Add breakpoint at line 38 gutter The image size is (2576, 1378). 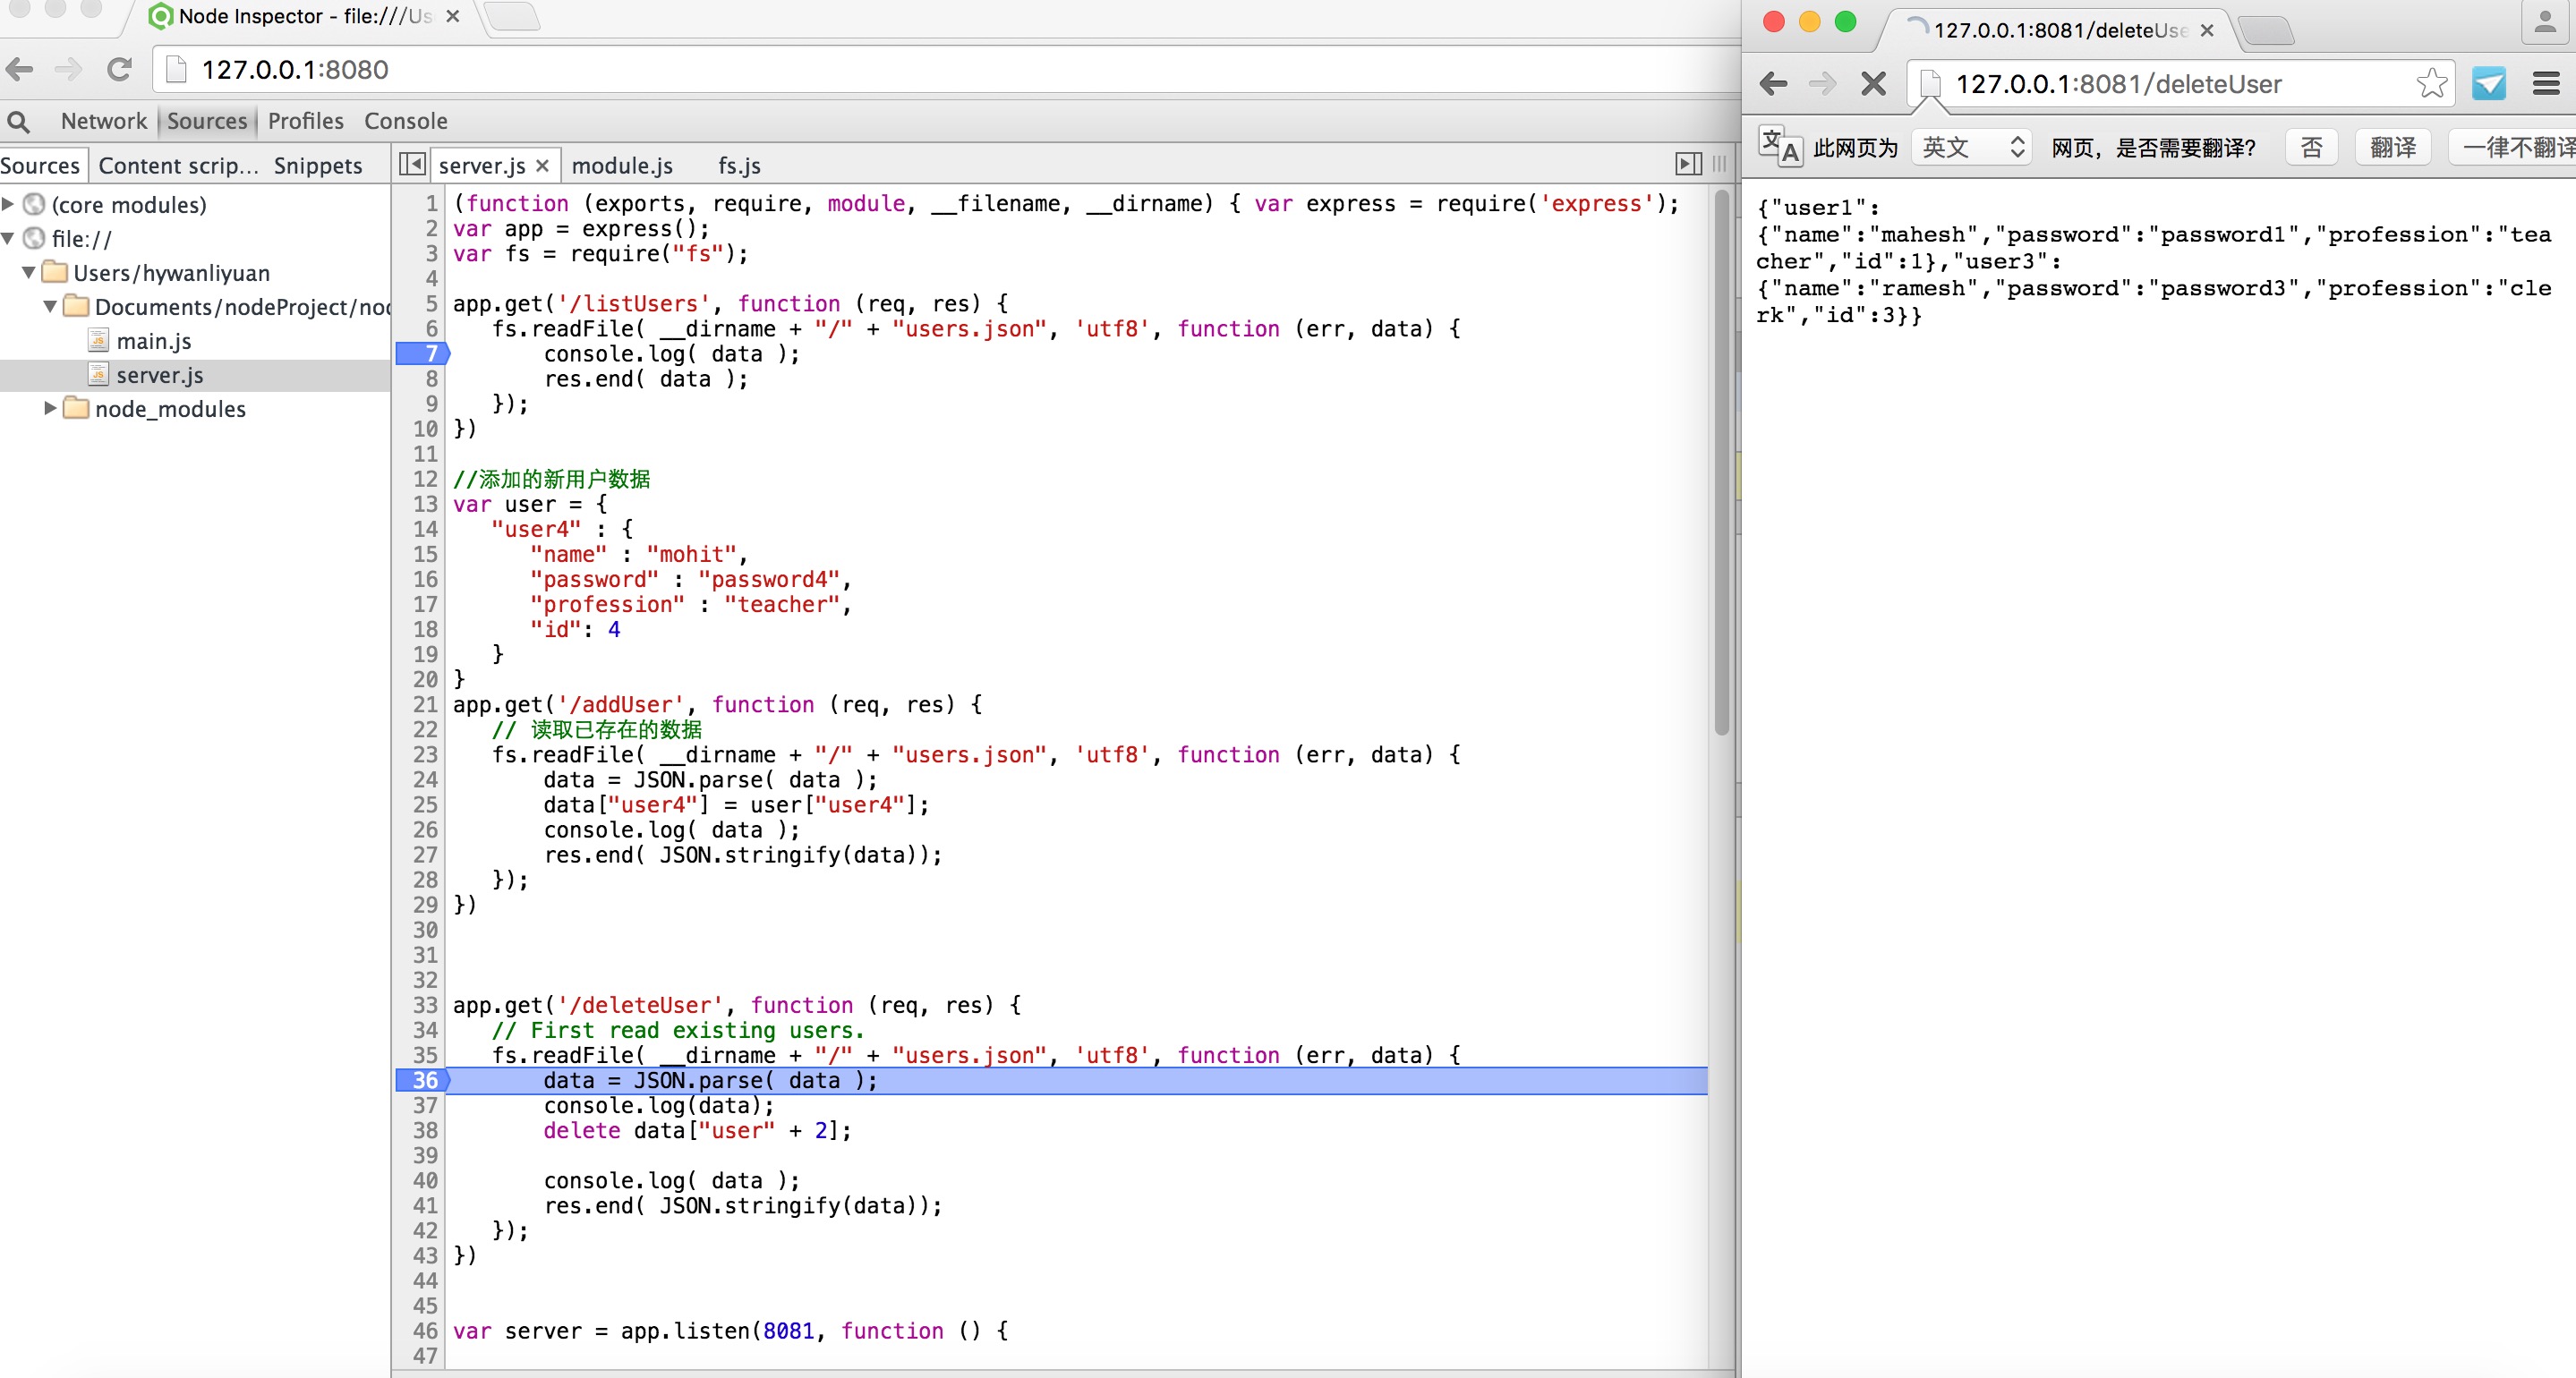pyautogui.click(x=425, y=1131)
